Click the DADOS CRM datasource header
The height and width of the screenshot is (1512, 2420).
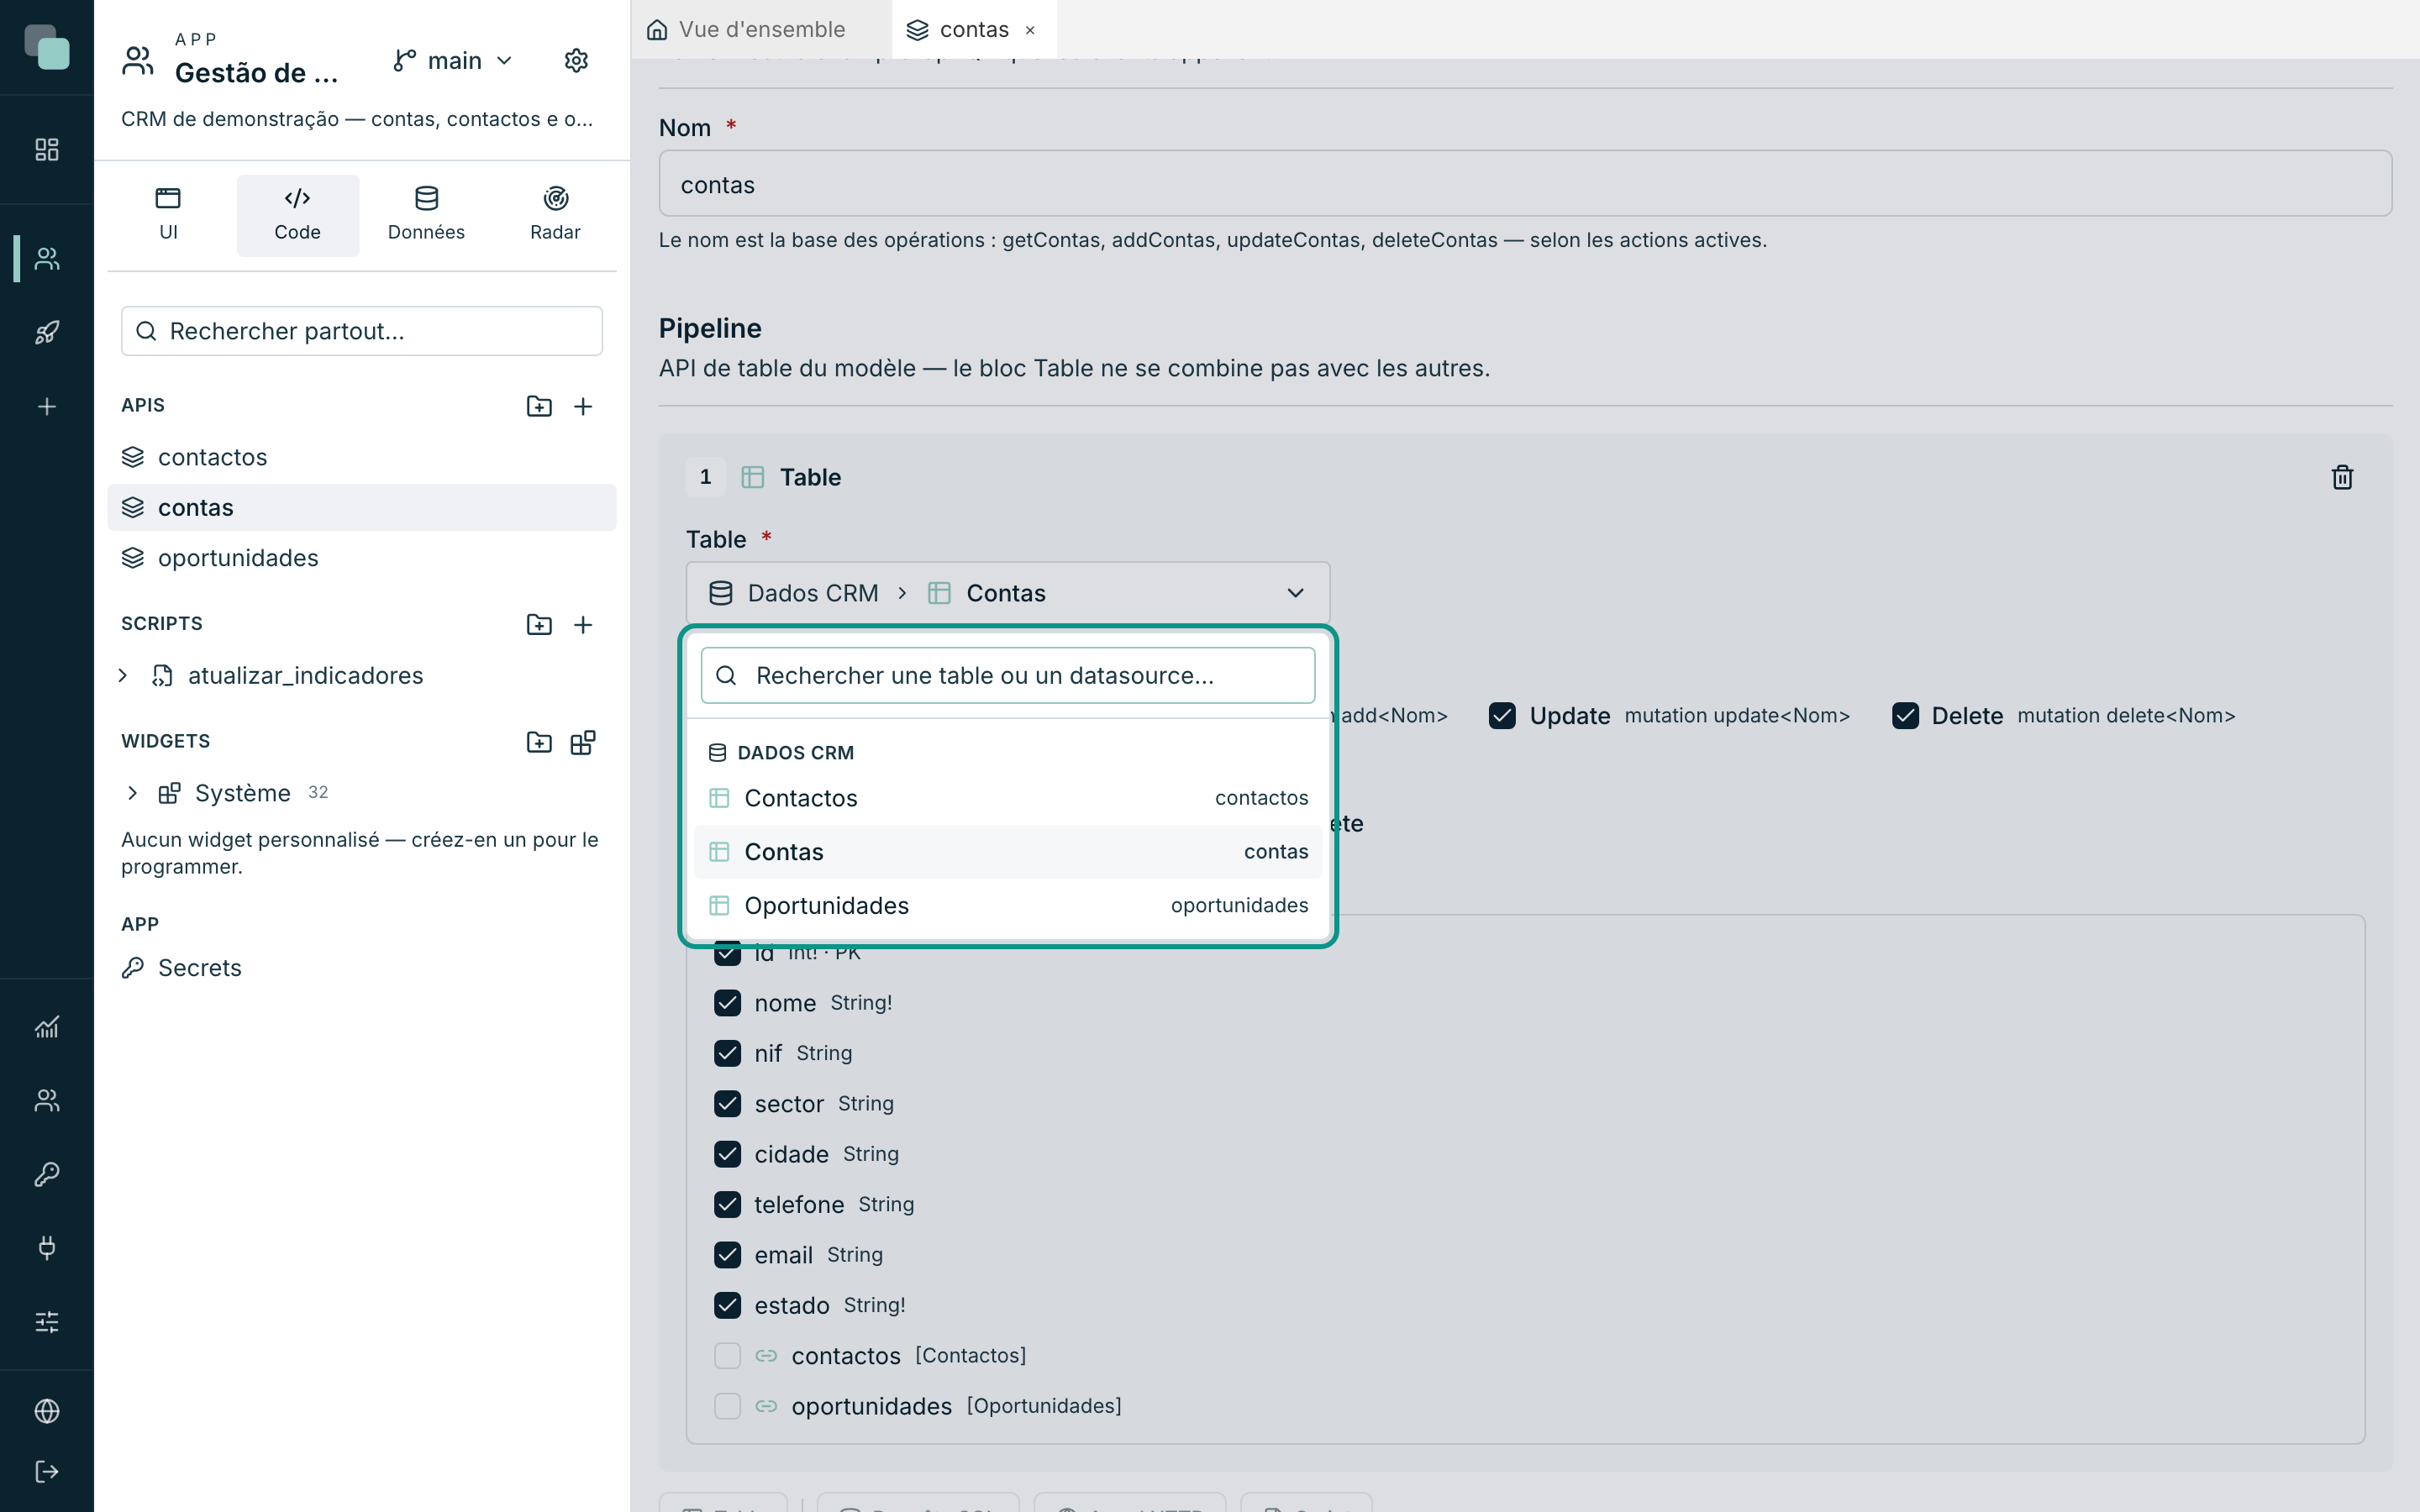point(795,753)
